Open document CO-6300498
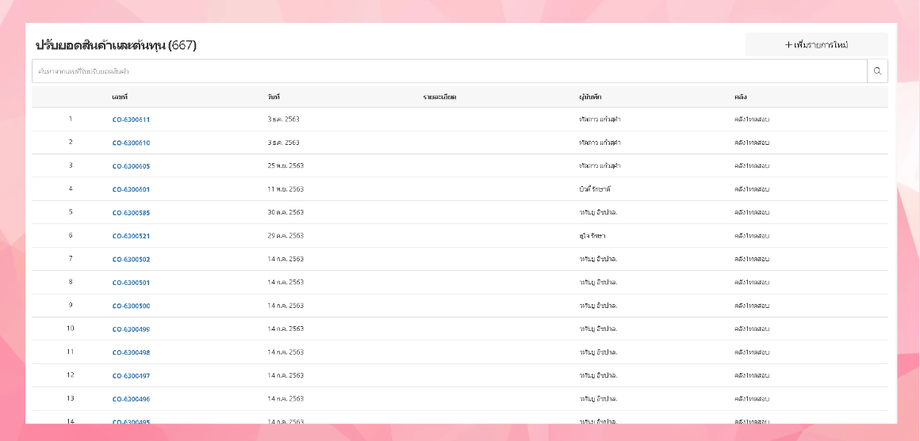 131,352
